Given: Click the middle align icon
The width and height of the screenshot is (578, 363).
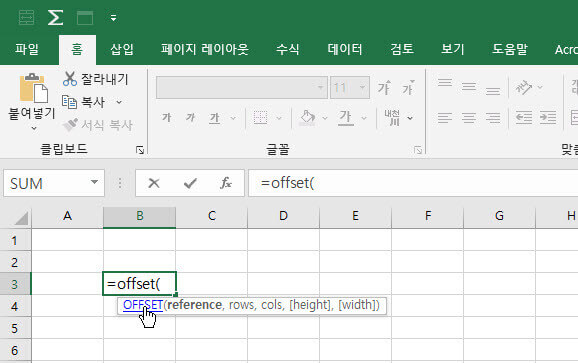Looking at the screenshot, I should pos(469,87).
